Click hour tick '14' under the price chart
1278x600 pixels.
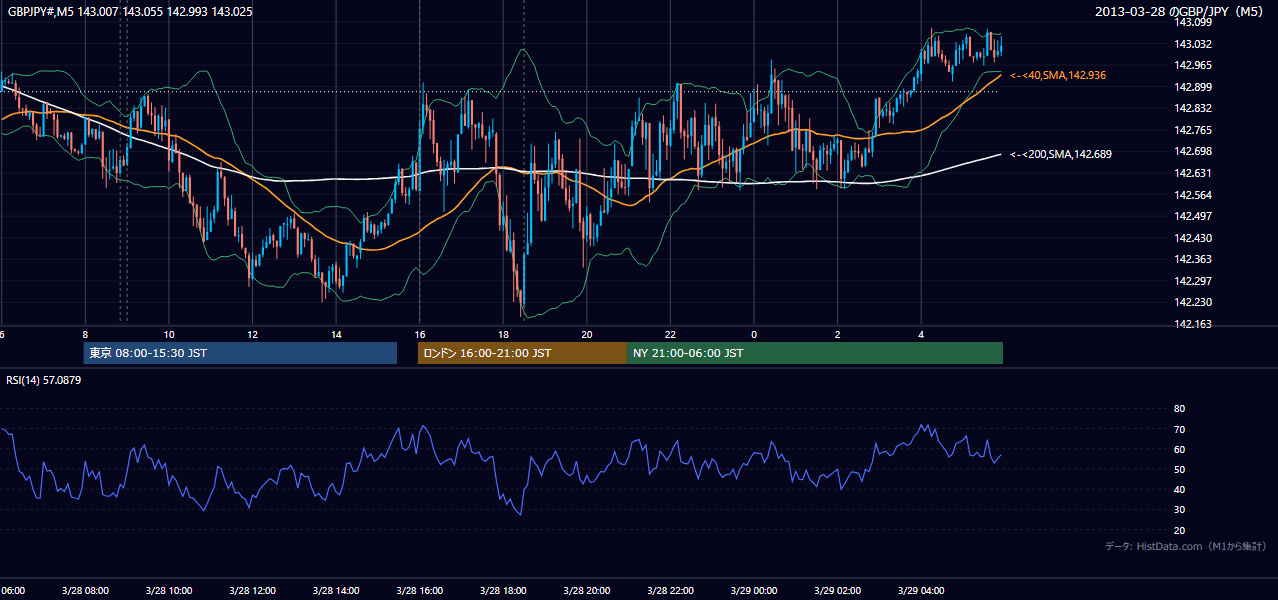click(336, 334)
